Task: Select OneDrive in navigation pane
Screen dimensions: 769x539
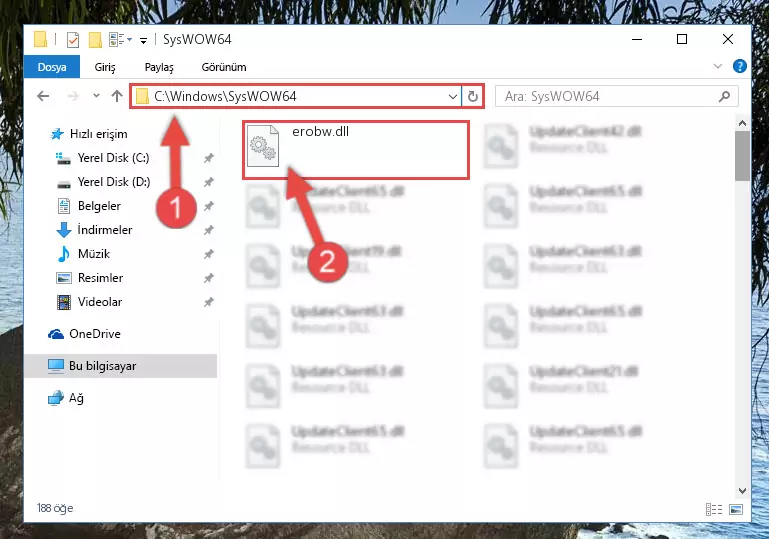Action: 95,334
